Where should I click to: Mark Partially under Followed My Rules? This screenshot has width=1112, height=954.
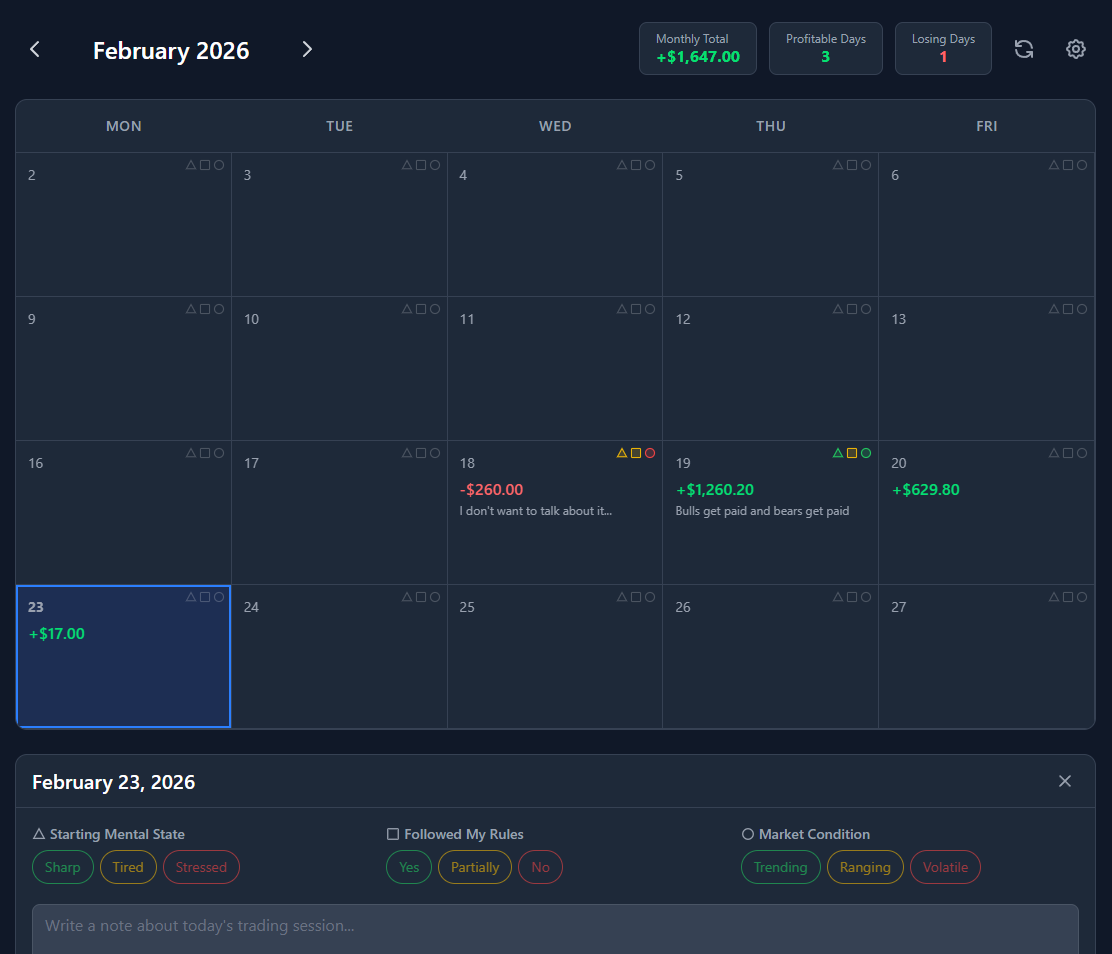[x=474, y=867]
